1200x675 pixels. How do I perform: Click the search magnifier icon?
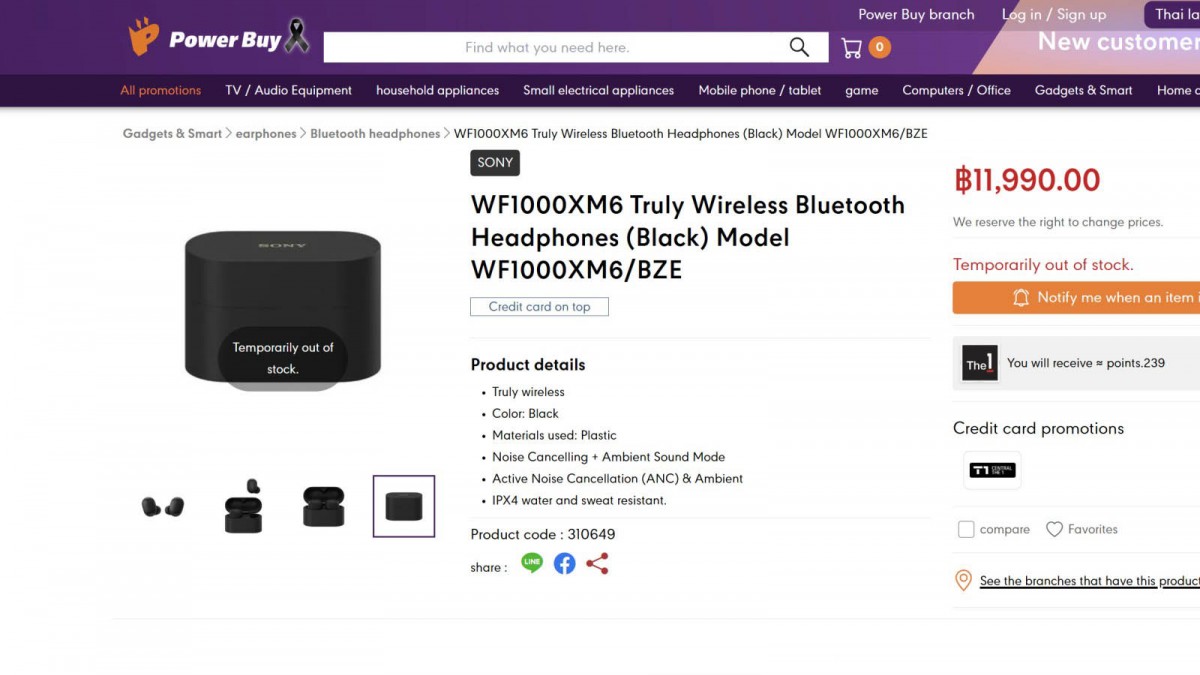(798, 47)
